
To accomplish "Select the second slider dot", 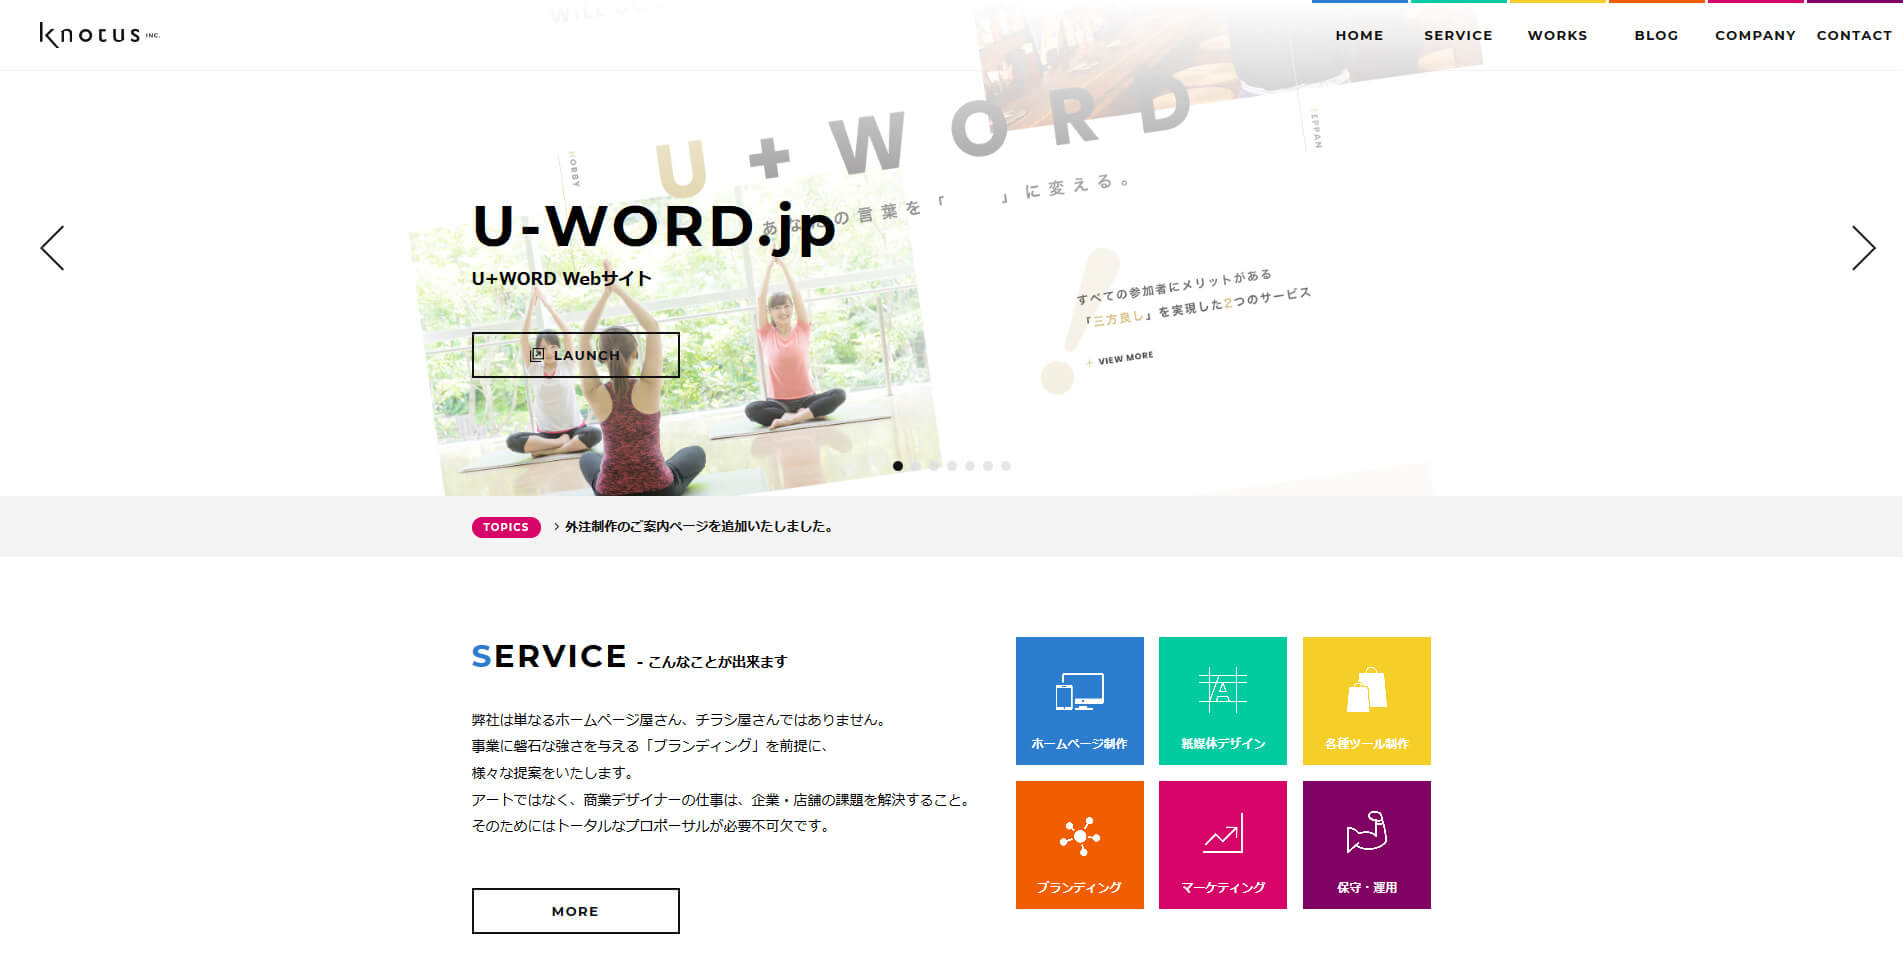I will coord(916,466).
